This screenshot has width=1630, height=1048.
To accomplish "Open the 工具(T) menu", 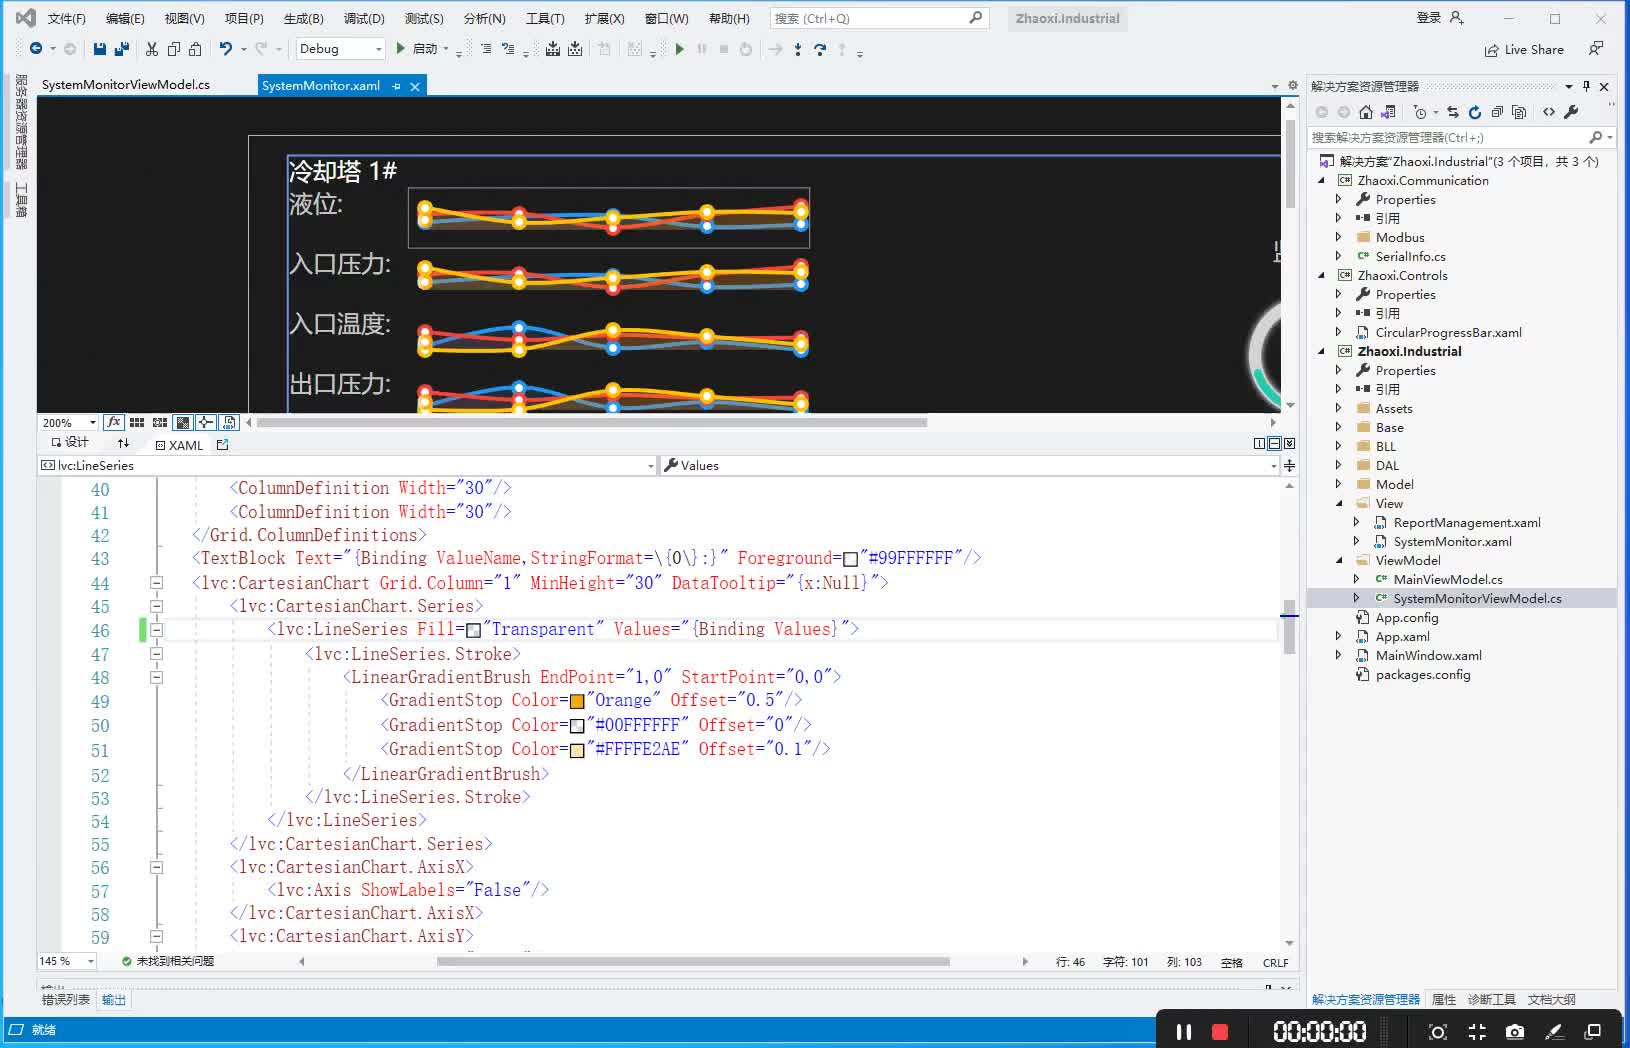I will pos(545,18).
